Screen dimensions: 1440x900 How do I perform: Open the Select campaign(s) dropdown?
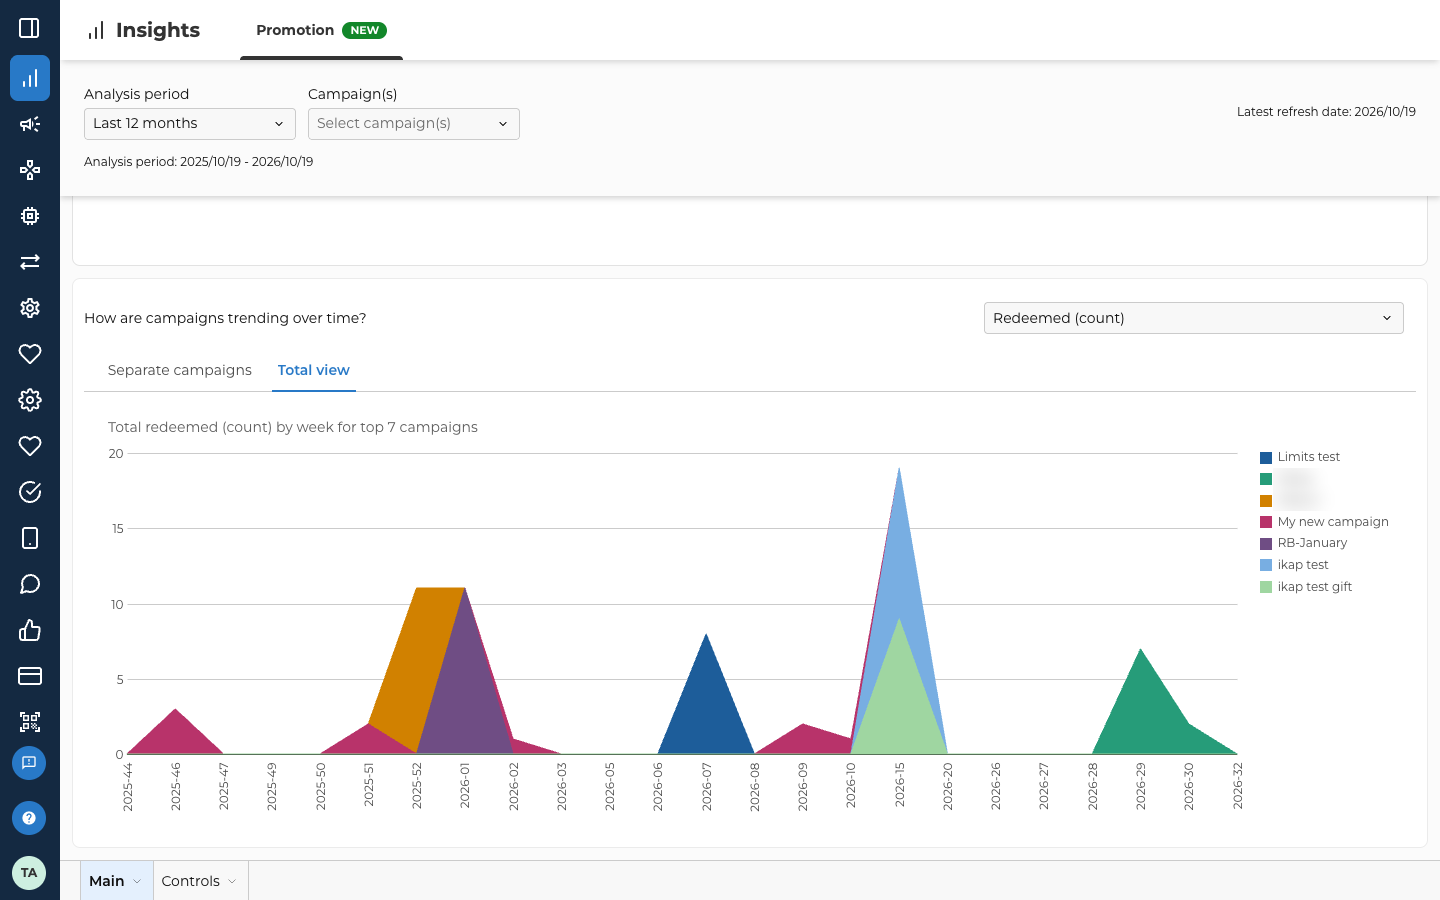coord(414,124)
